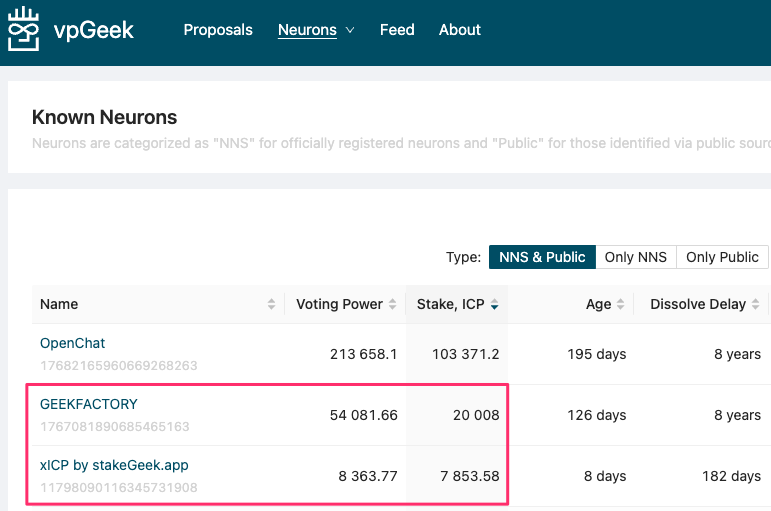The image size is (771, 511).
Task: Click the age value 126 days
Action: pos(596,415)
